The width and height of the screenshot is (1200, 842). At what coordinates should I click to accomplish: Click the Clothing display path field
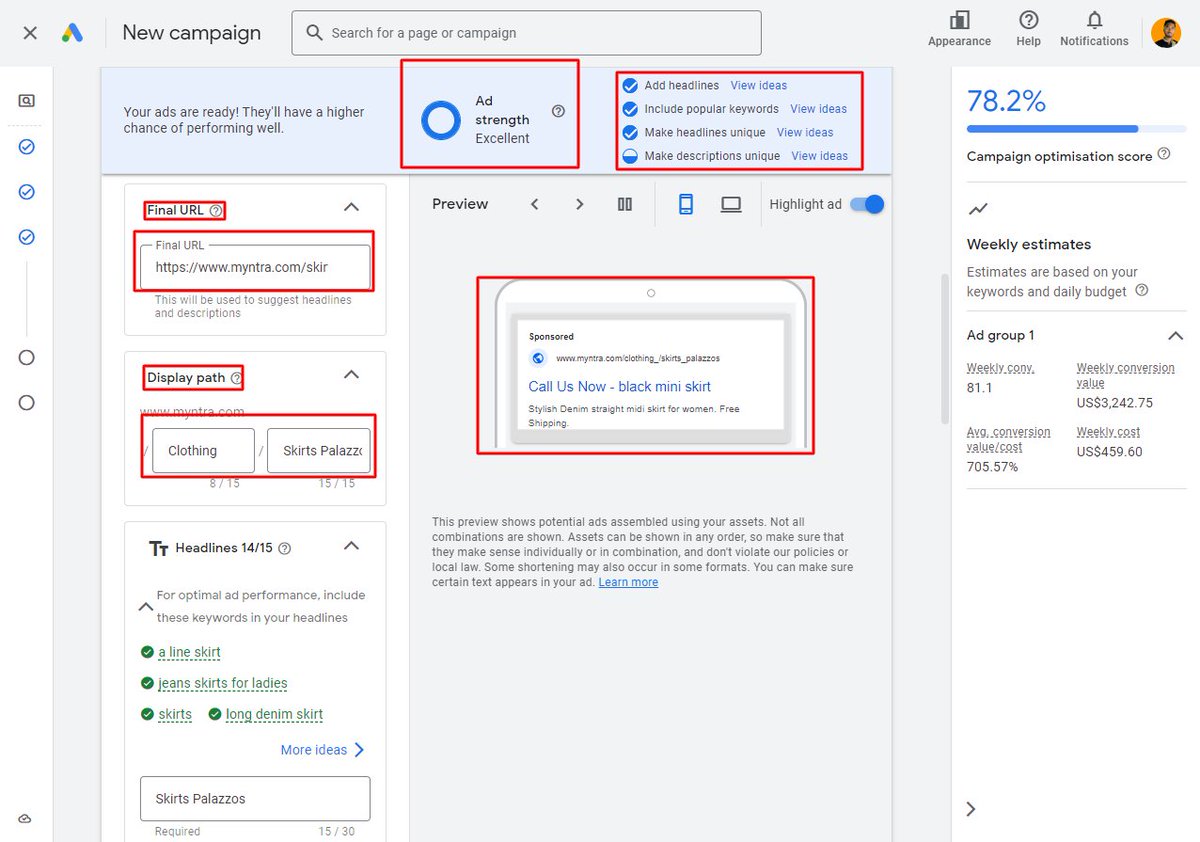pyautogui.click(x=204, y=451)
